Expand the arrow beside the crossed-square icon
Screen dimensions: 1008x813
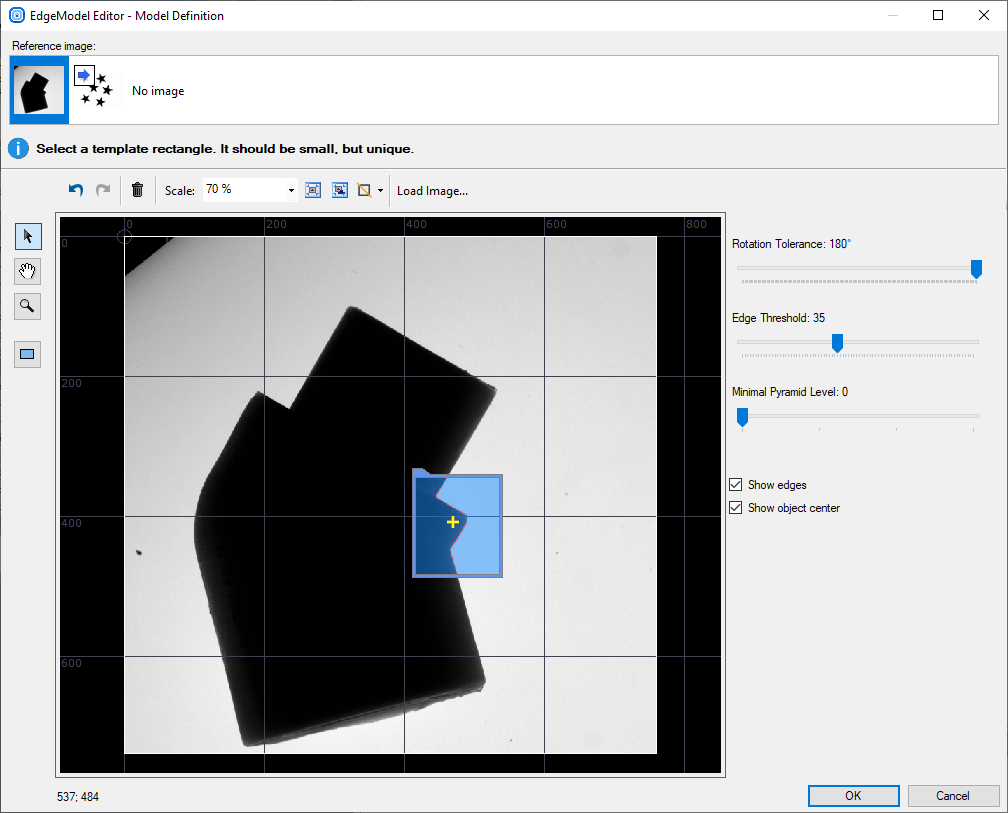[381, 190]
